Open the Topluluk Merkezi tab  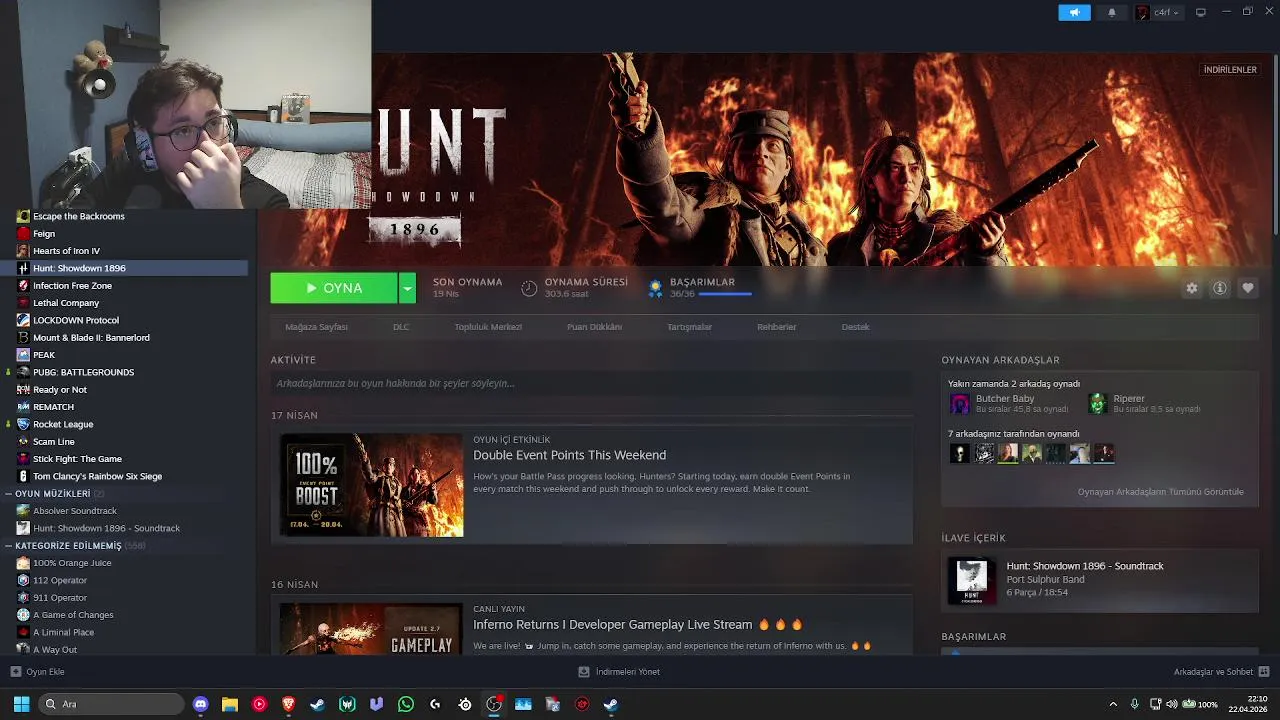tap(488, 327)
